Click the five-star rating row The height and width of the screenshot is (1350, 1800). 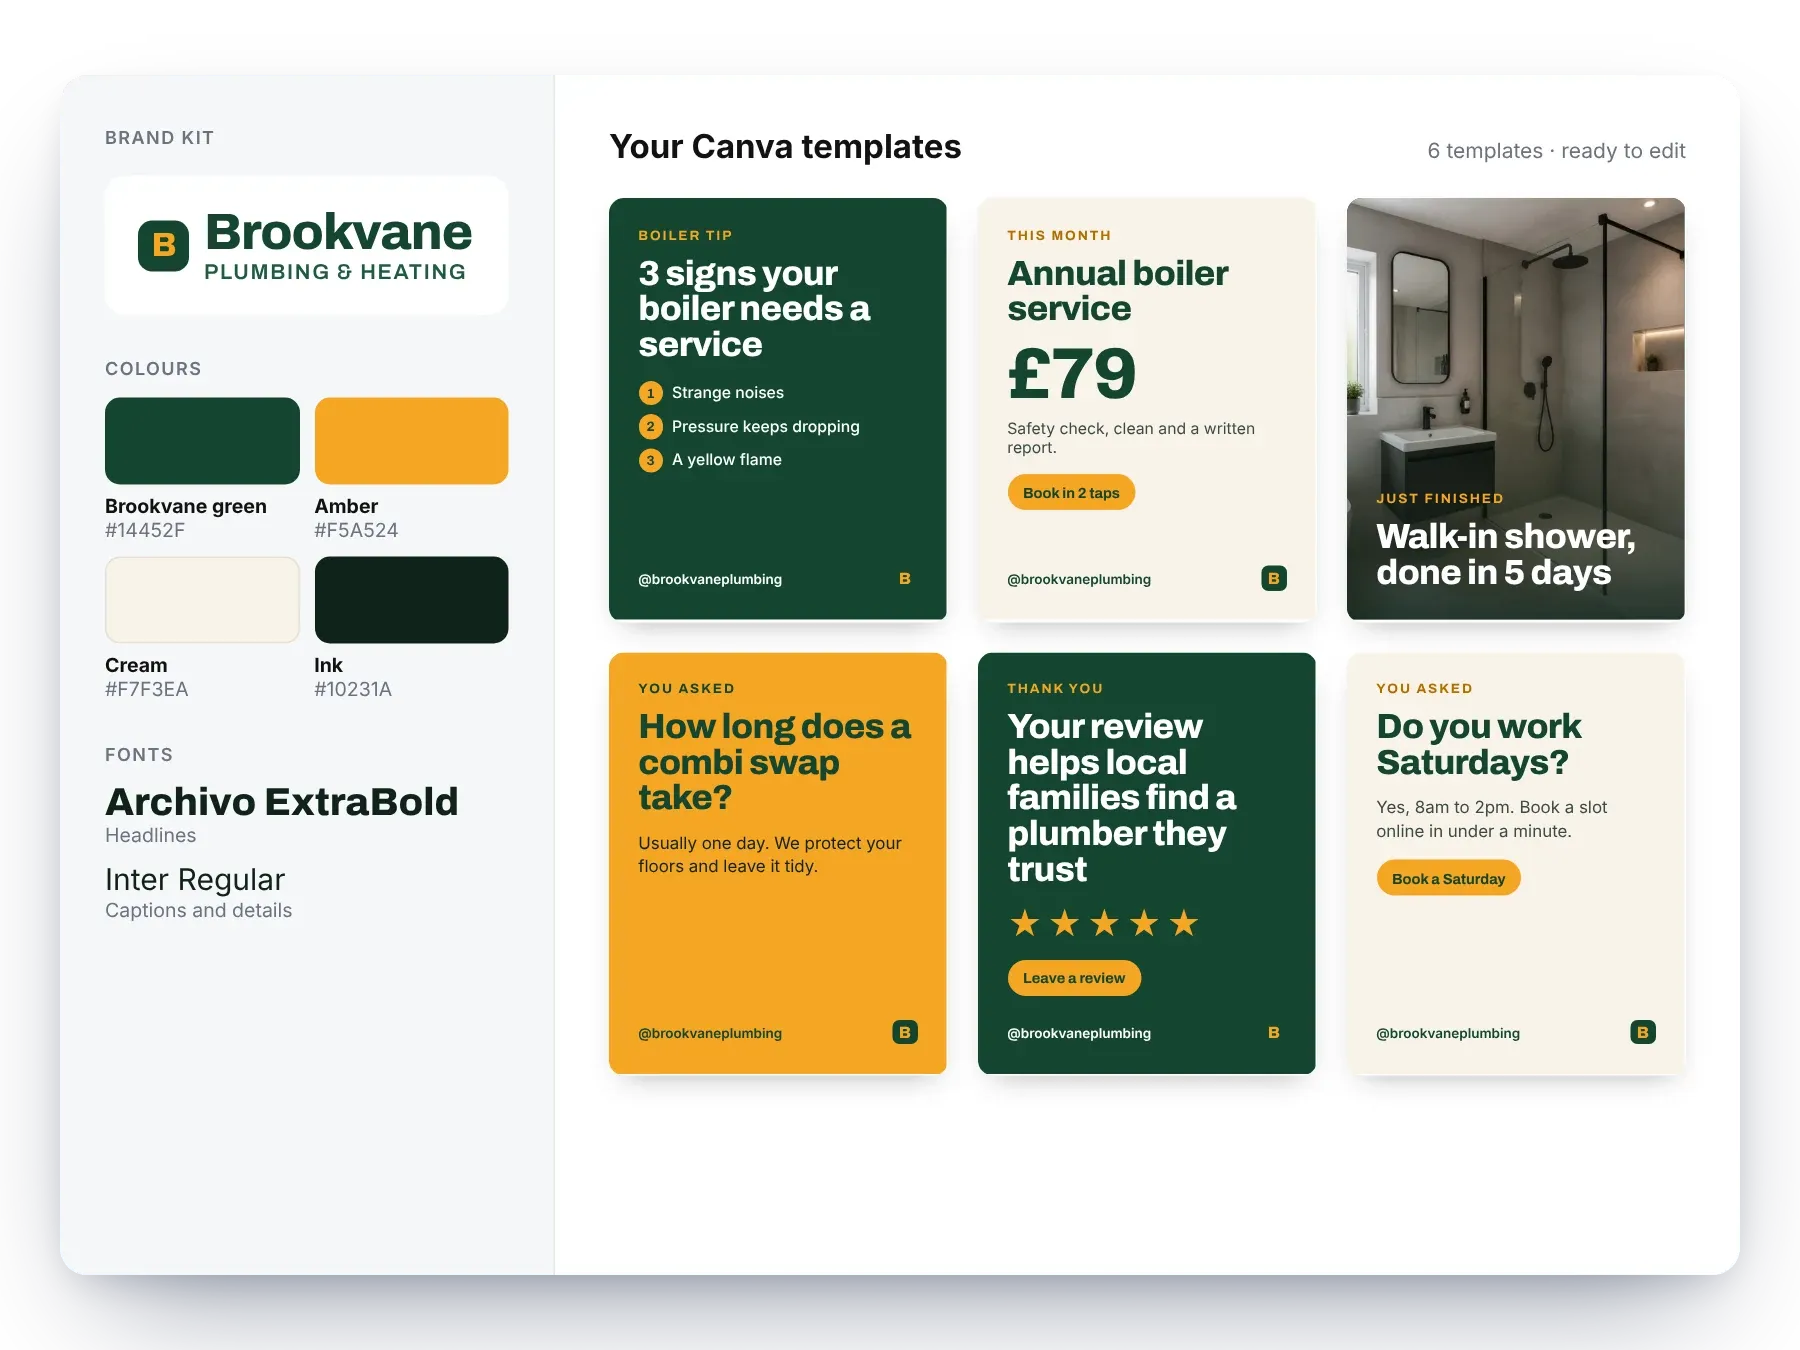[x=1104, y=923]
